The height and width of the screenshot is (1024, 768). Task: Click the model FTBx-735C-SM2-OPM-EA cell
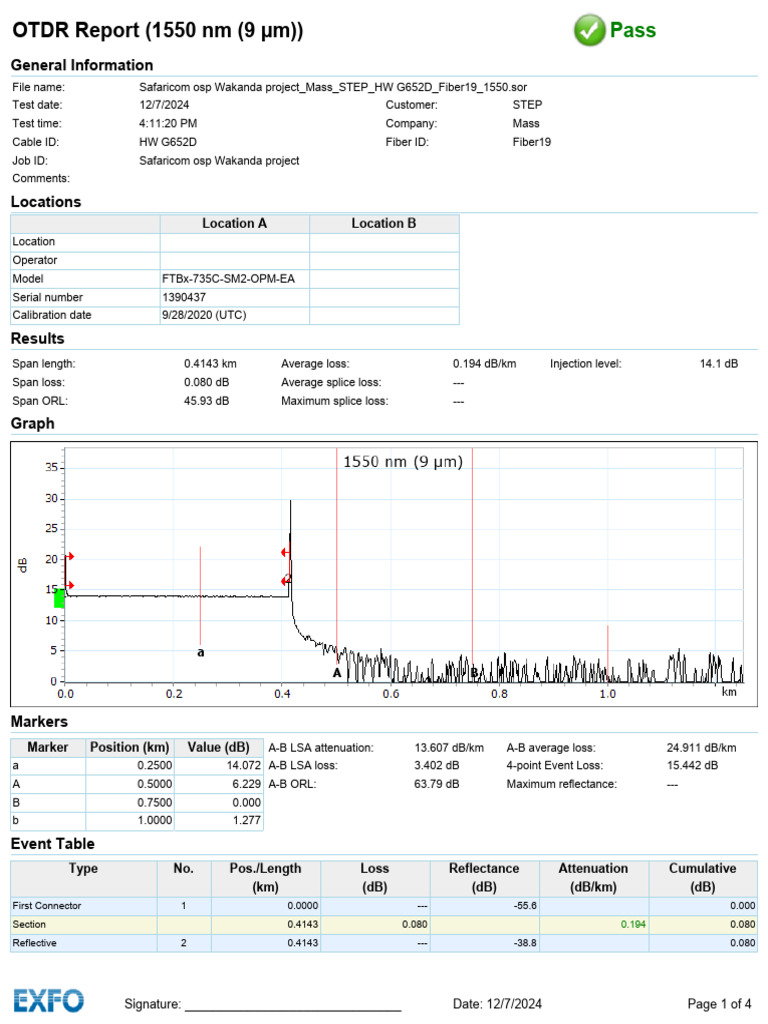coord(234,279)
